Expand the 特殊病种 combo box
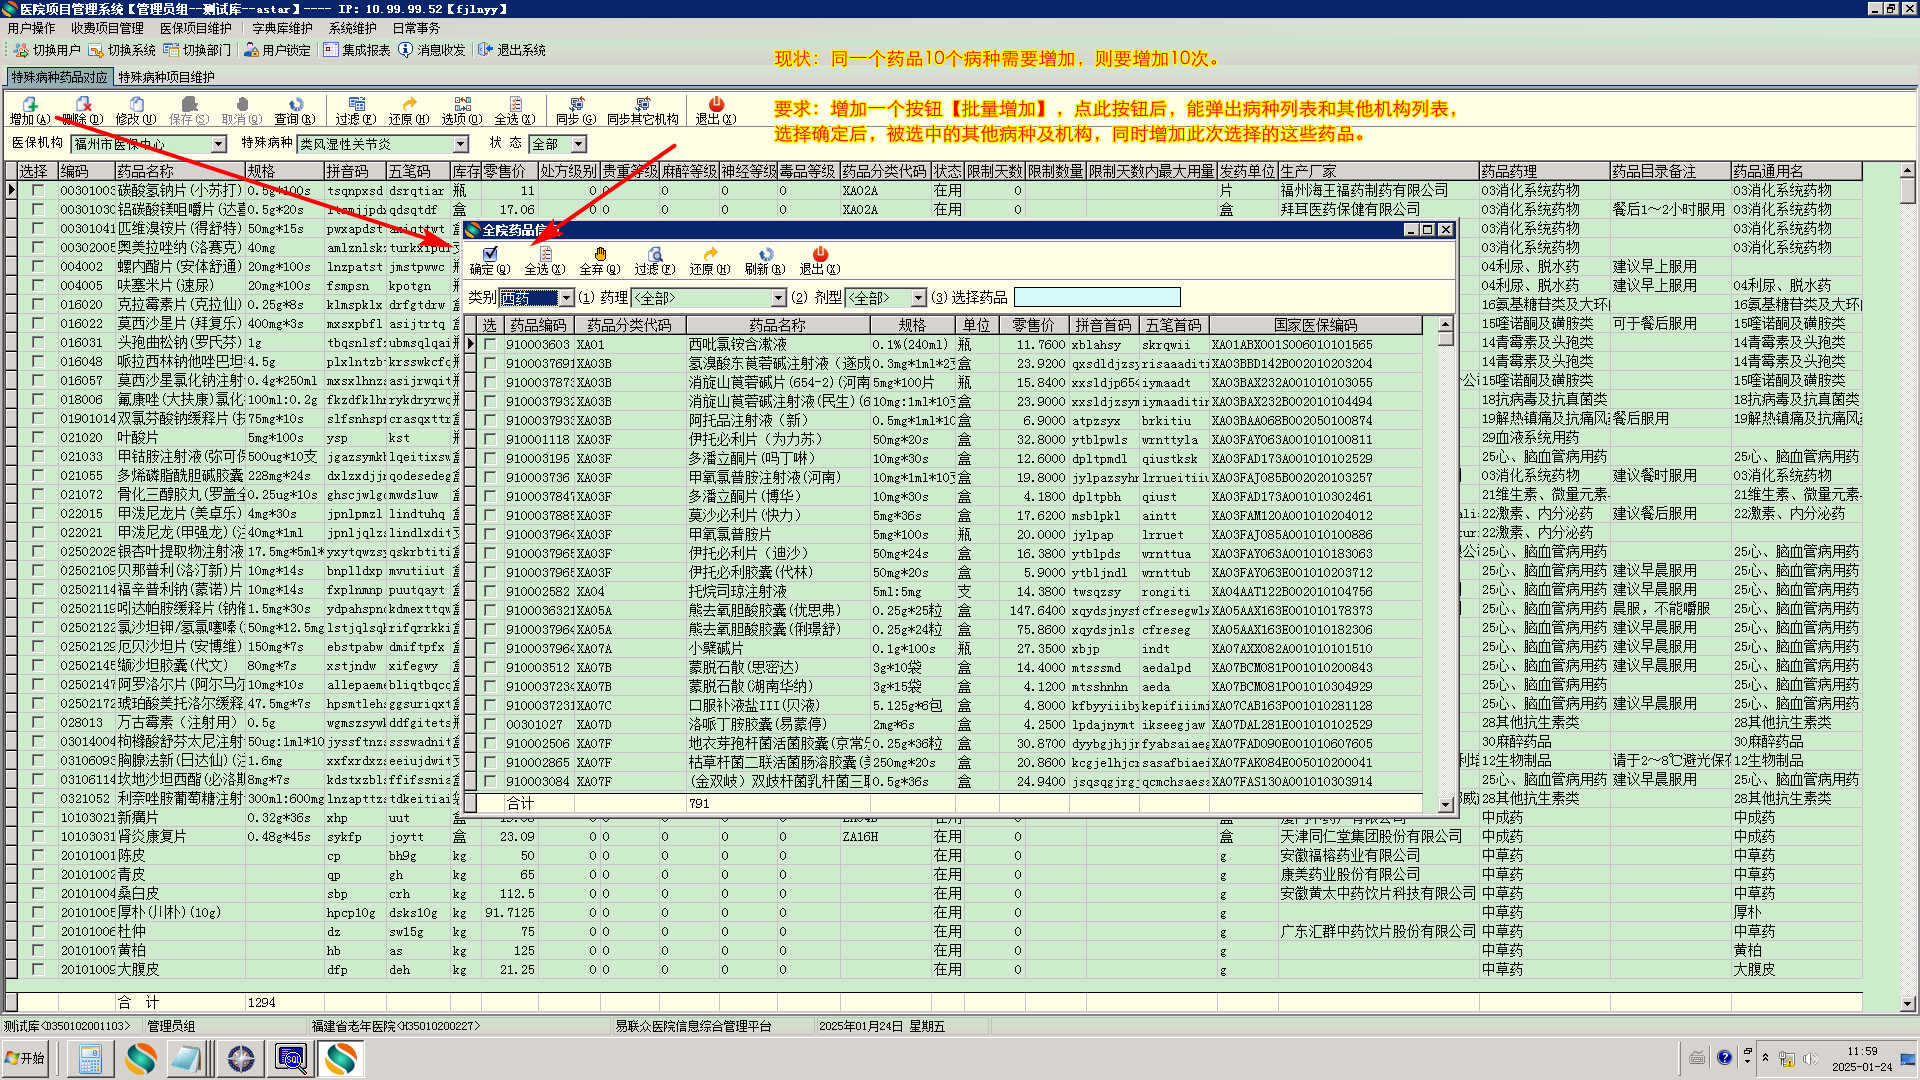The width and height of the screenshot is (1920, 1080). [460, 145]
